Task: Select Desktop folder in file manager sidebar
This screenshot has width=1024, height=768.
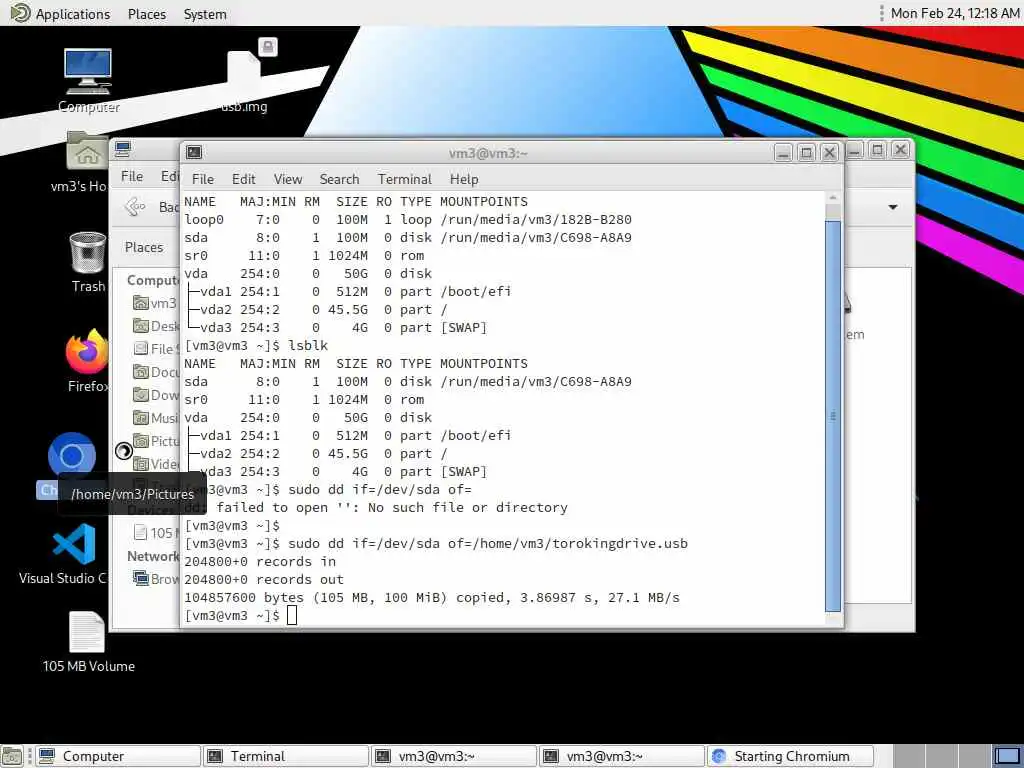Action: point(155,326)
